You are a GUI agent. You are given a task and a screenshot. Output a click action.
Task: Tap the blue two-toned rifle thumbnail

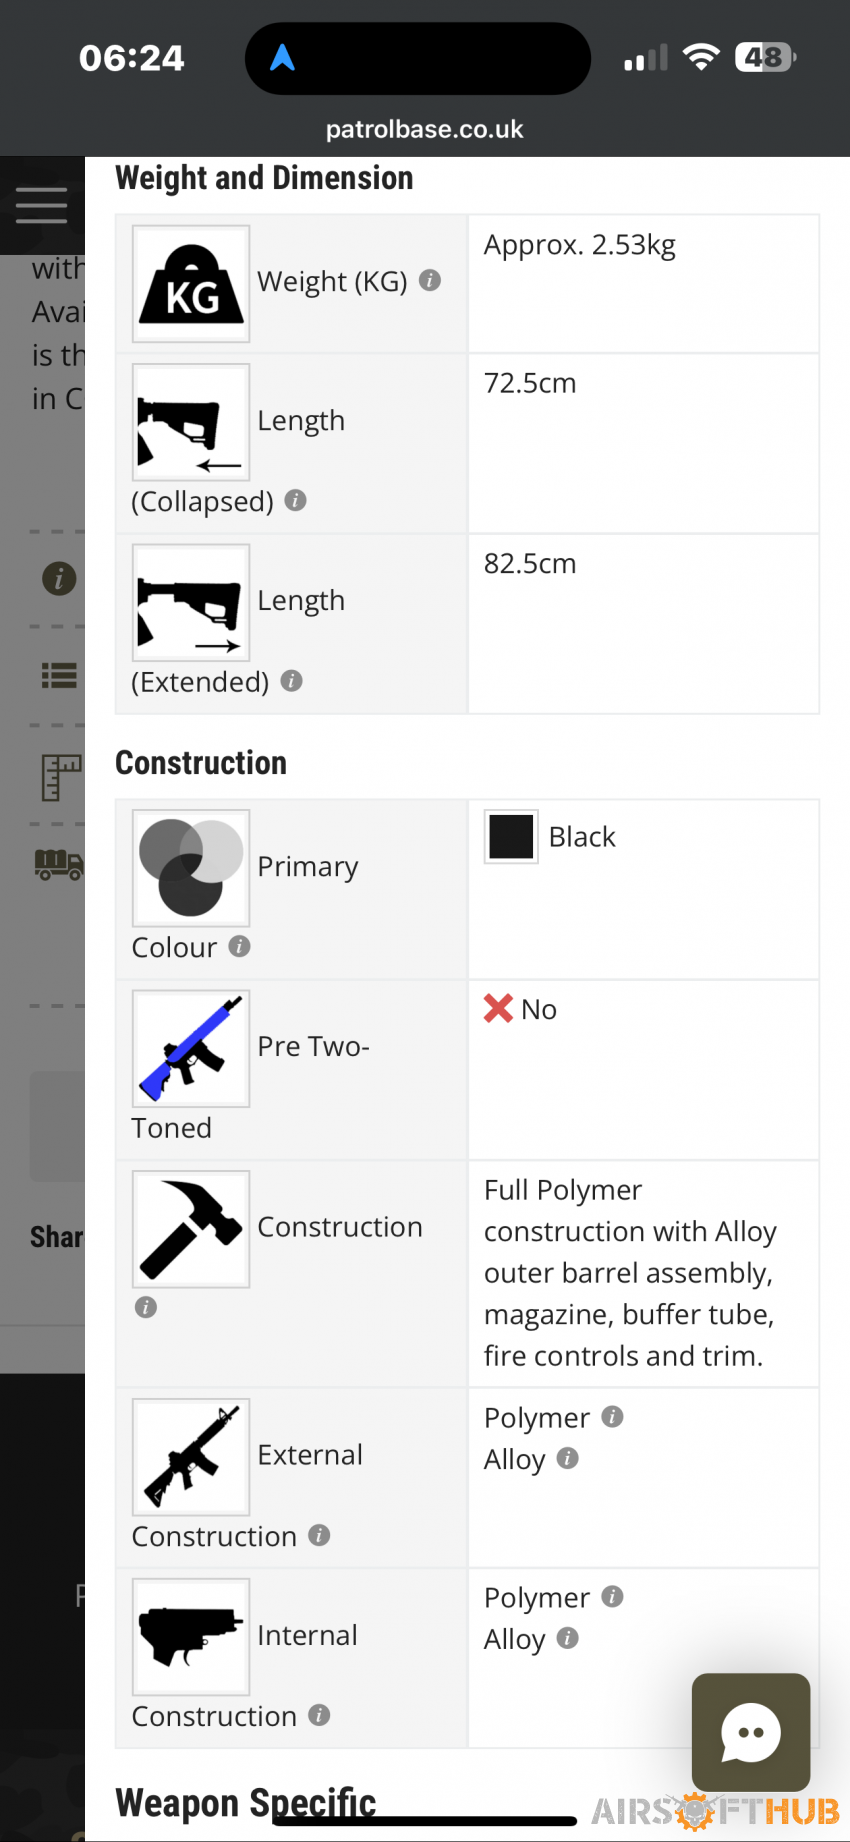[x=191, y=1048]
